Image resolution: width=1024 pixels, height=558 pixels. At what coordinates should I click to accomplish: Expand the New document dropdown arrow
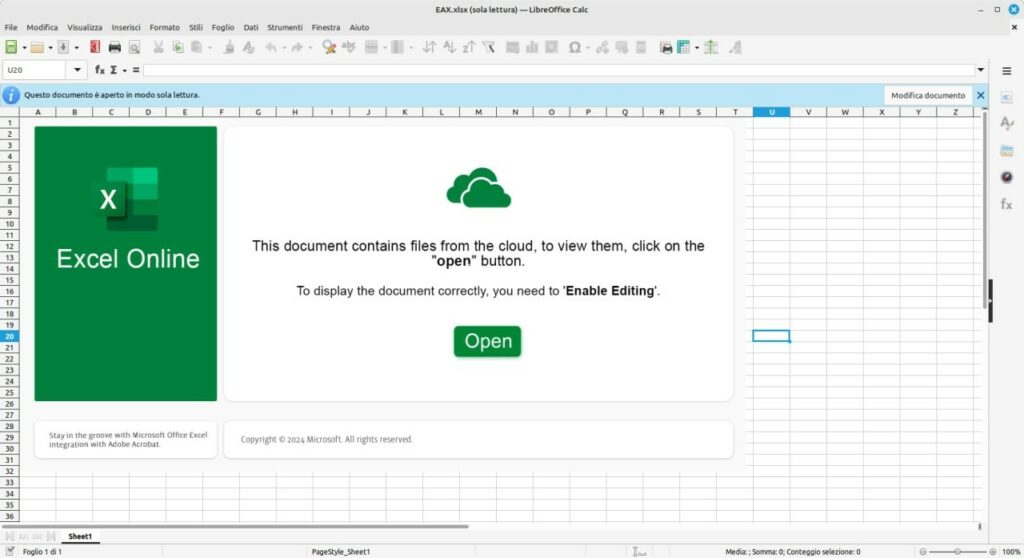tap(24, 48)
